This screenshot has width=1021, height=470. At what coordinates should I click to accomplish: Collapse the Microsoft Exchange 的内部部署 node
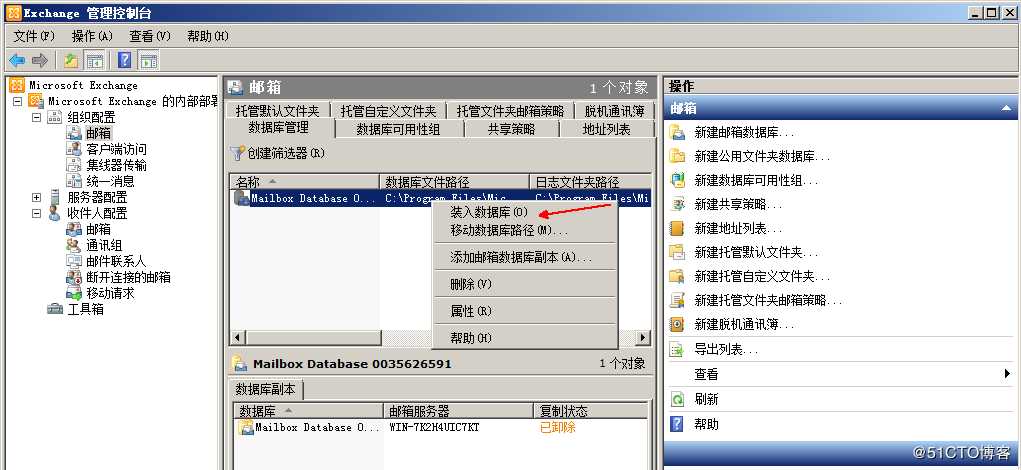click(18, 102)
